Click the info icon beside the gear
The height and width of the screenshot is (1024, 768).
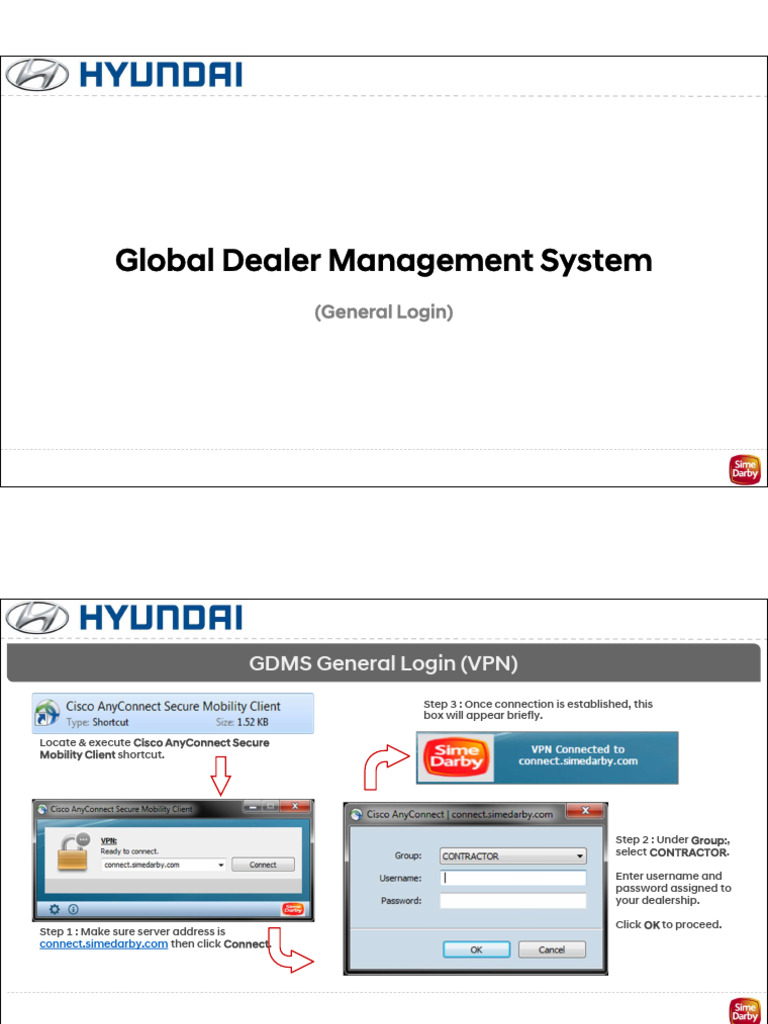[73, 909]
